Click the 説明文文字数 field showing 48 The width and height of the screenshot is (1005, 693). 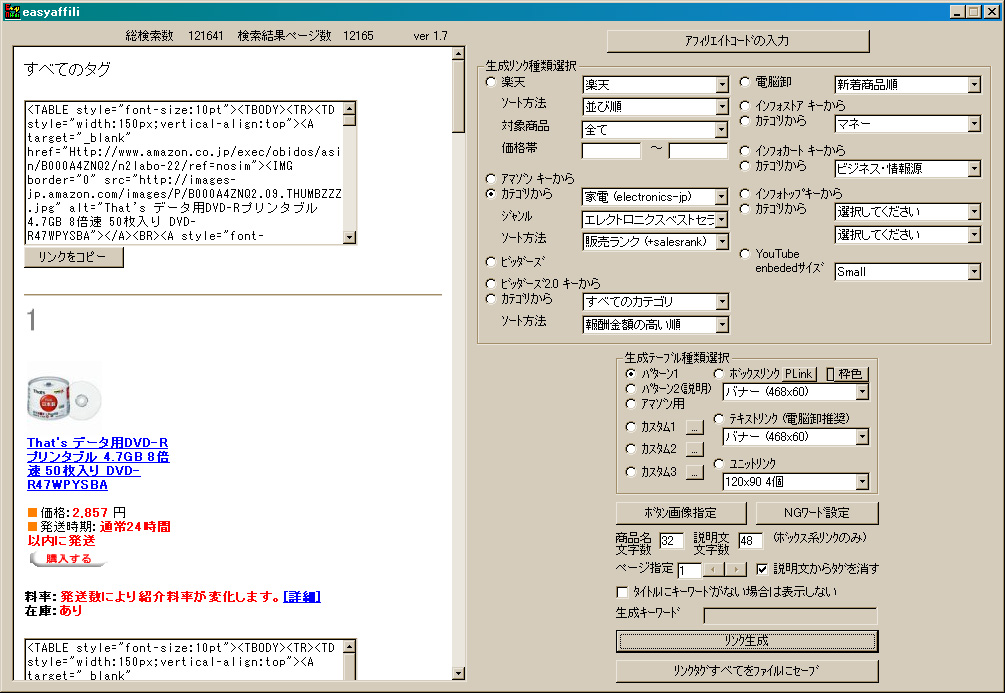(x=751, y=541)
